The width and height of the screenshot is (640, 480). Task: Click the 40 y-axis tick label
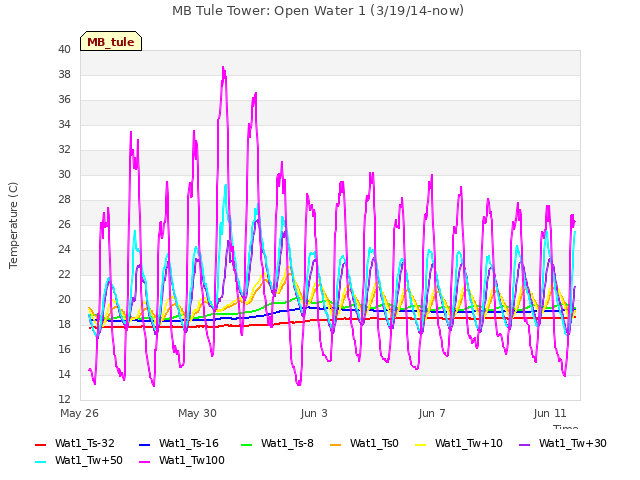(x=64, y=49)
